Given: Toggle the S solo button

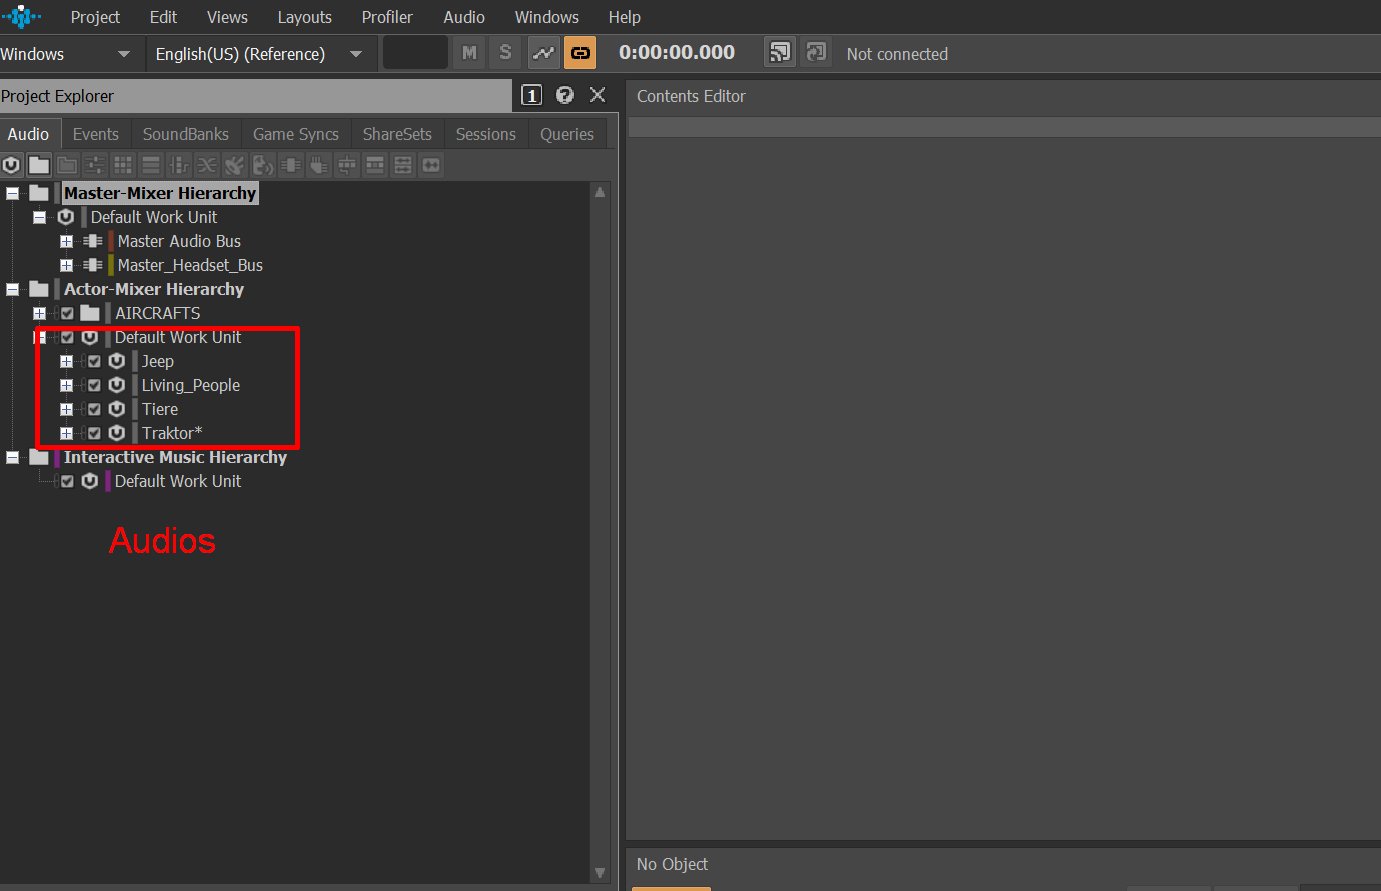Looking at the screenshot, I should click(x=506, y=53).
